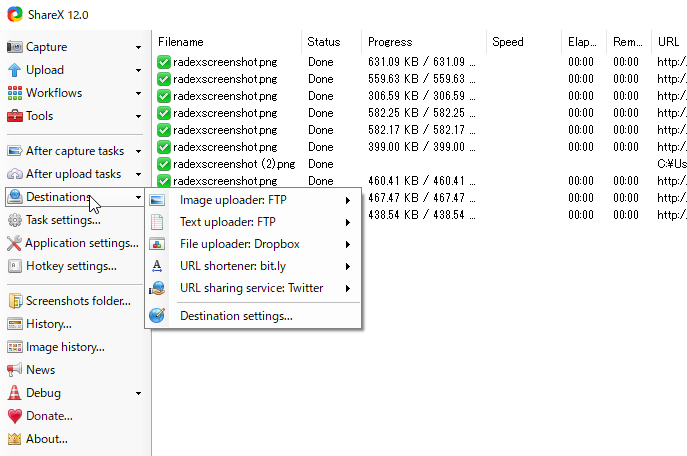
Task: Click the Upload arrow icon
Action: [14, 70]
